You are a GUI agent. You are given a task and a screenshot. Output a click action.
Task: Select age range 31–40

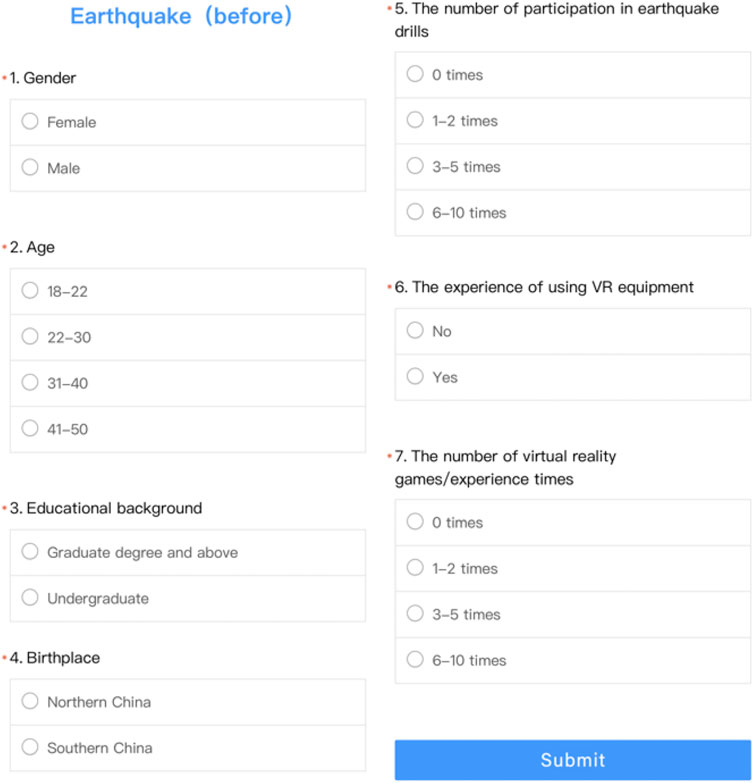click(30, 383)
